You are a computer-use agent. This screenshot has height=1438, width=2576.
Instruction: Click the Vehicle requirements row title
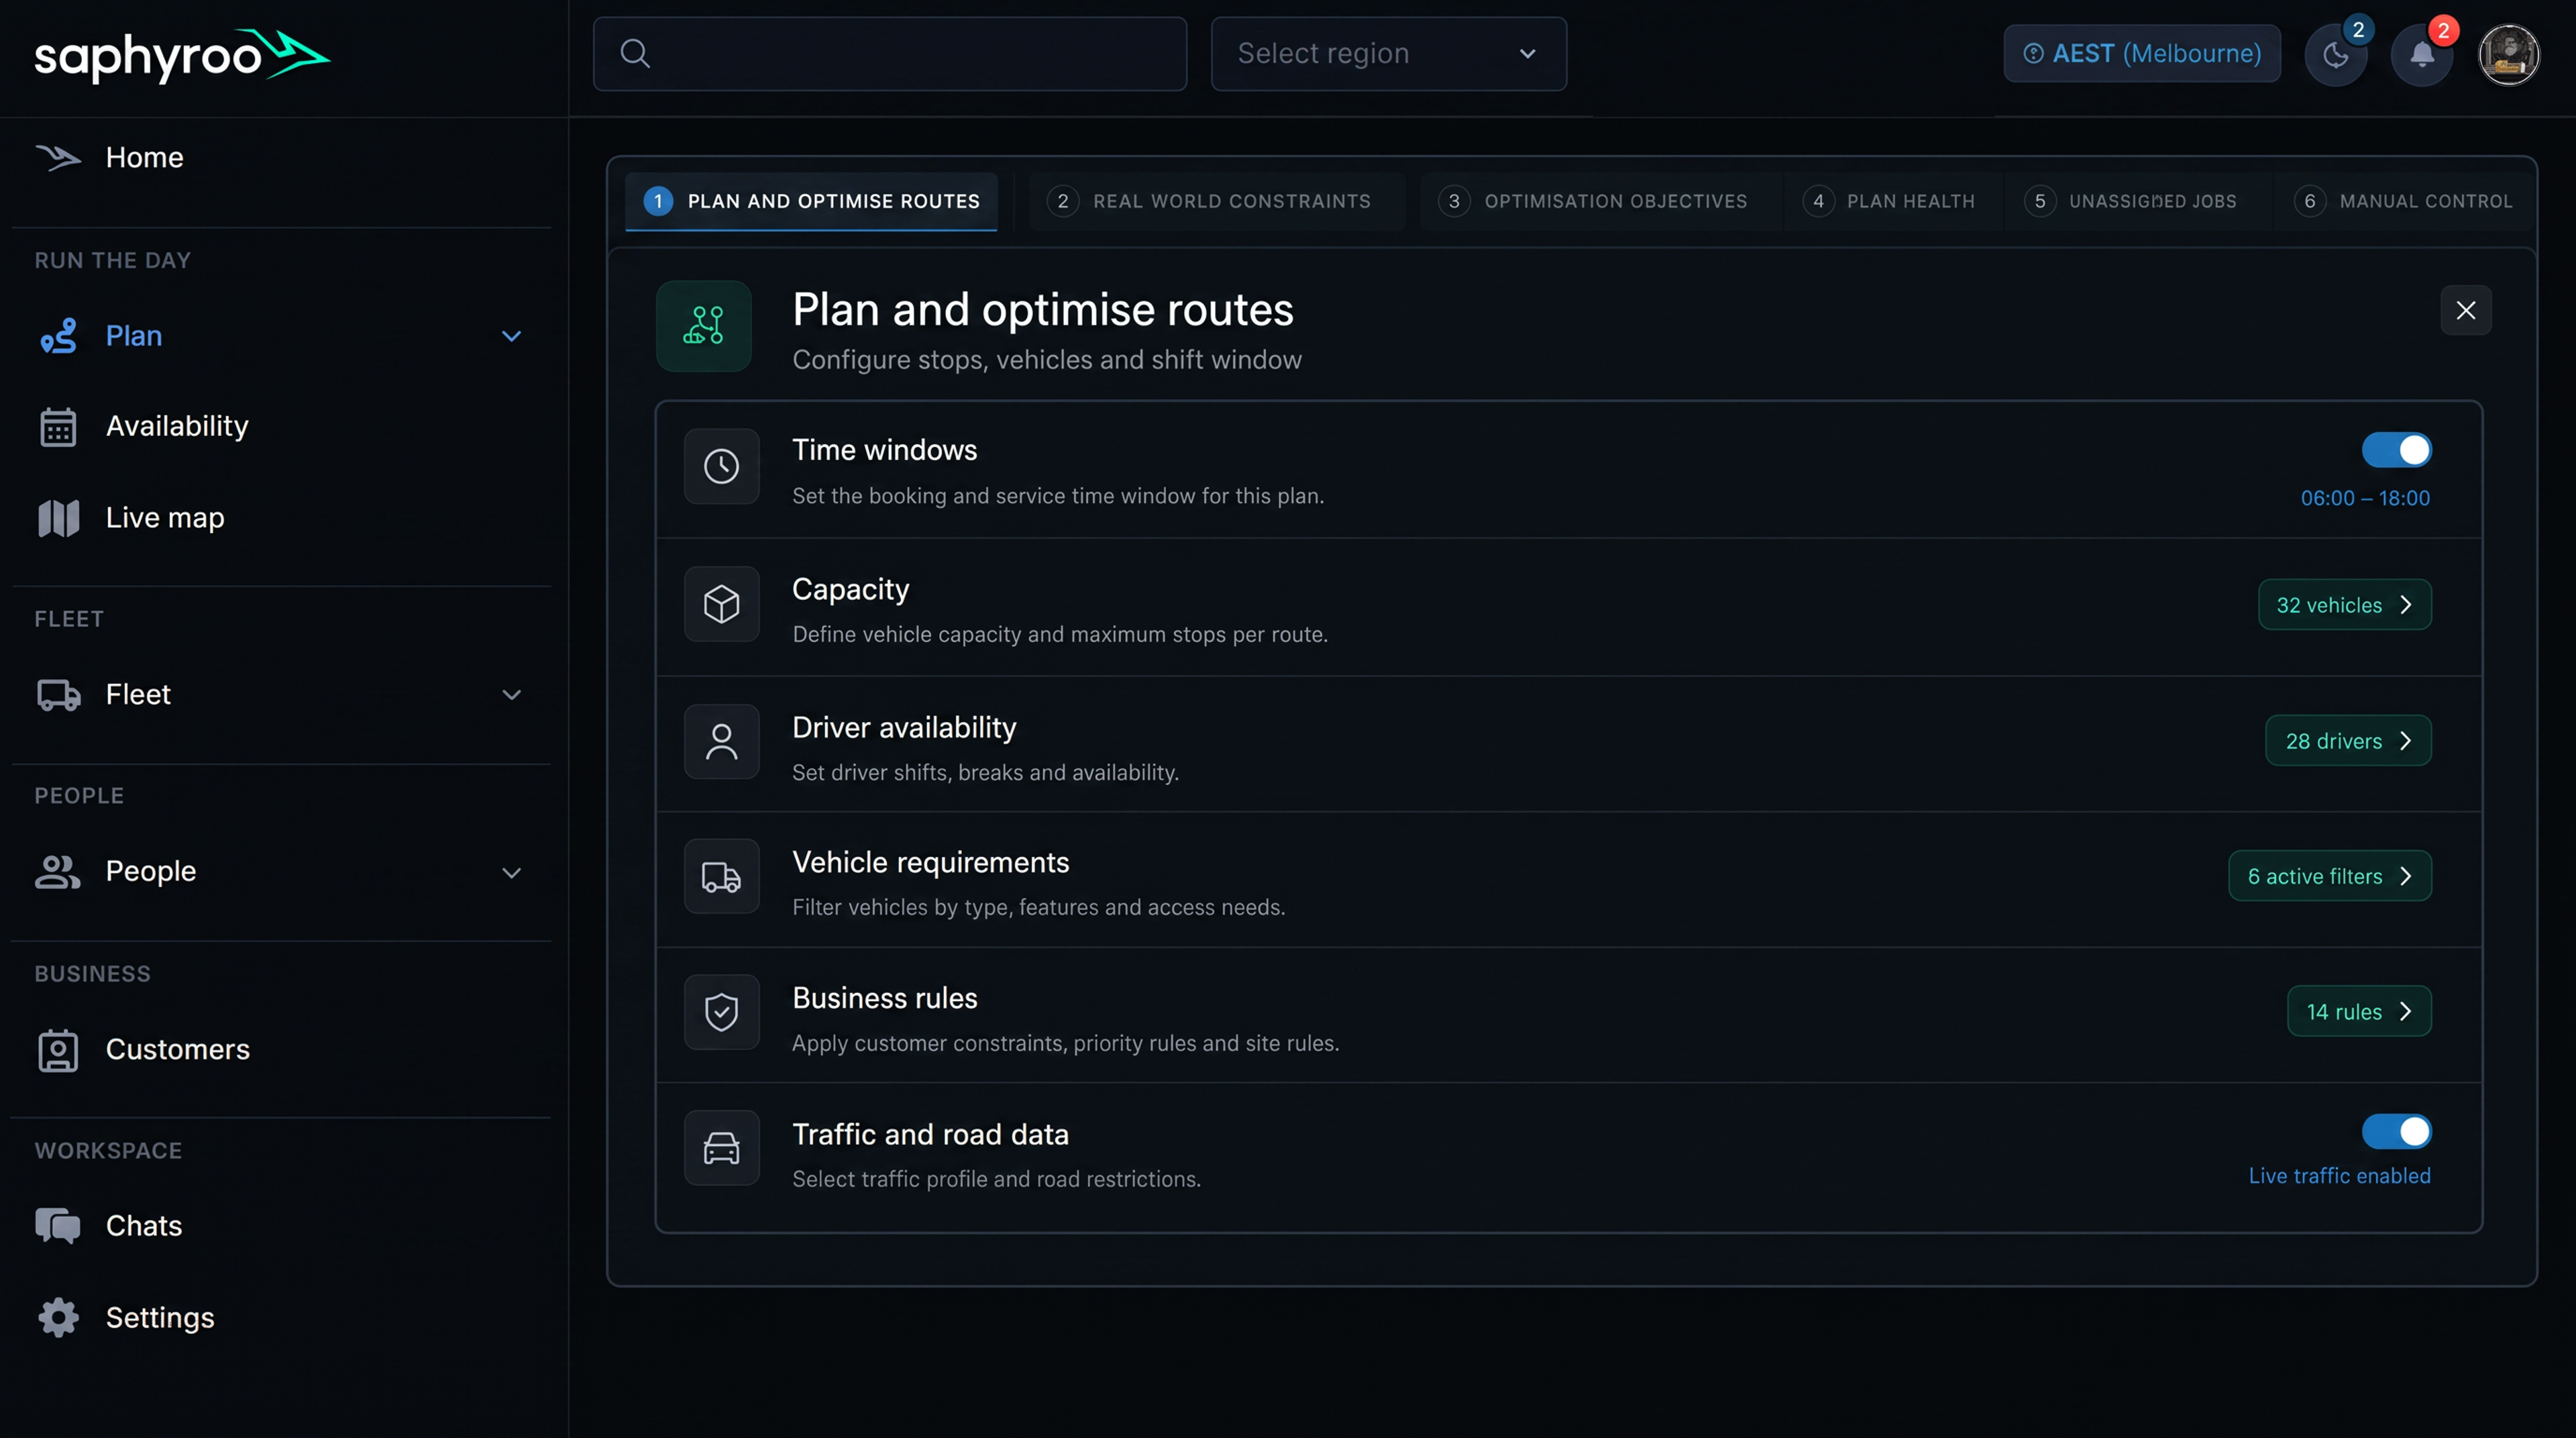pyautogui.click(x=931, y=863)
